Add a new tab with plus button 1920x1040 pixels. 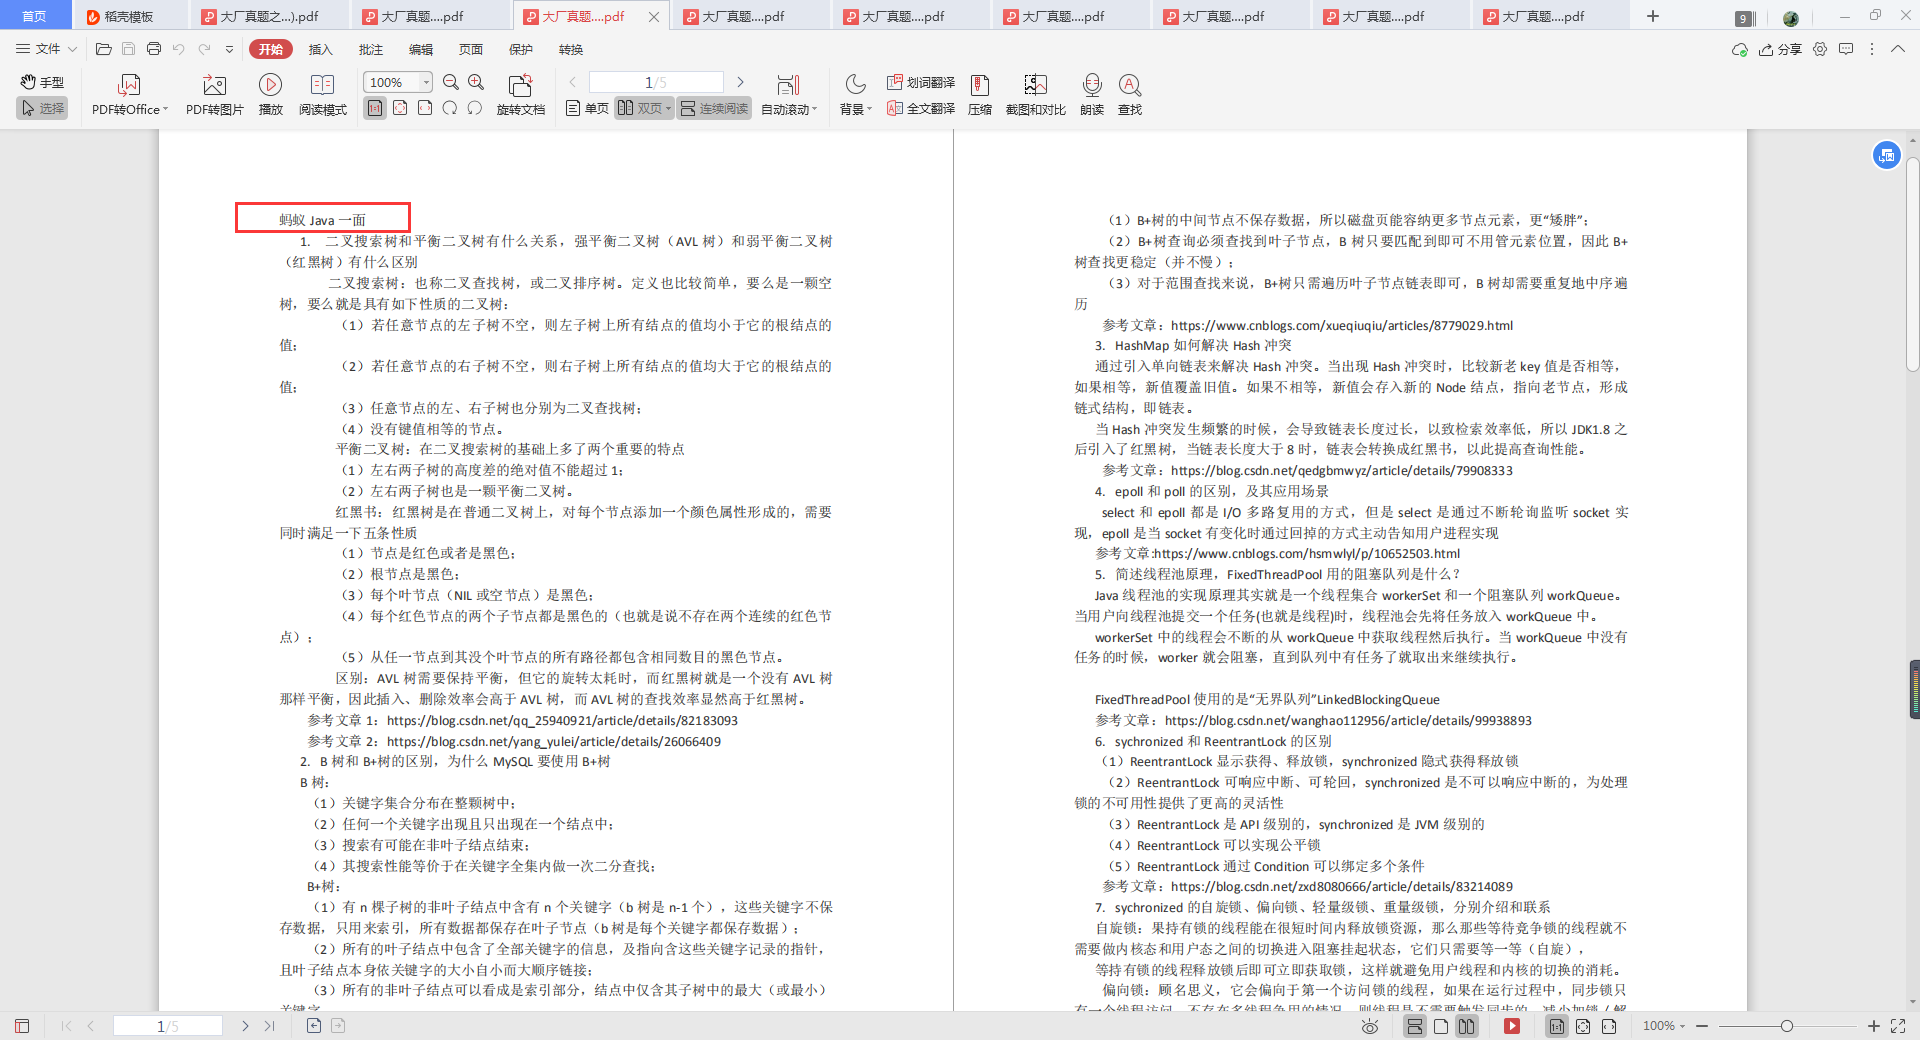1653,16
